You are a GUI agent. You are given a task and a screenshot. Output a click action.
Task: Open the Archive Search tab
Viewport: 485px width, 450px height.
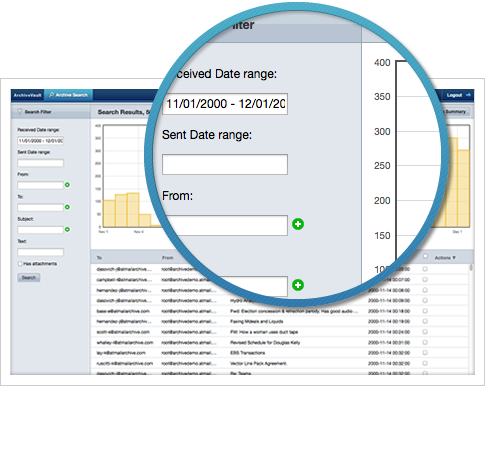68,95
